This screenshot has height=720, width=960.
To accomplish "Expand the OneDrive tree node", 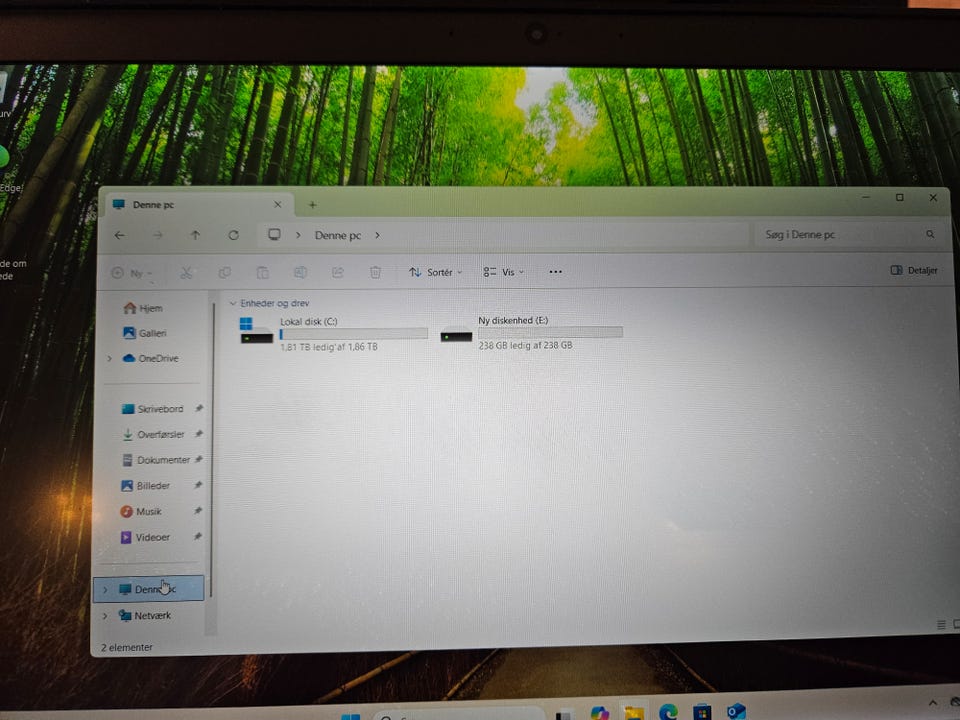I will (110, 358).
